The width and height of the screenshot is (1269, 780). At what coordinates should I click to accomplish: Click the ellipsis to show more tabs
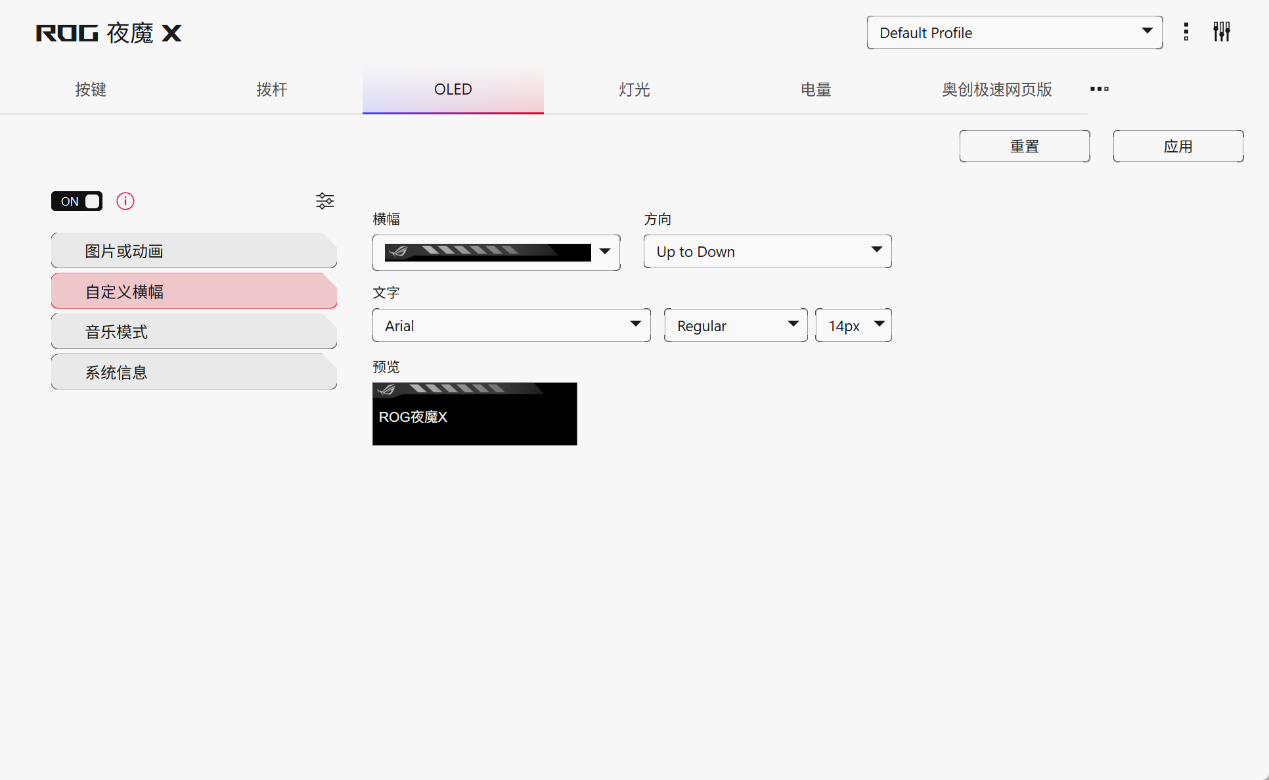1099,89
